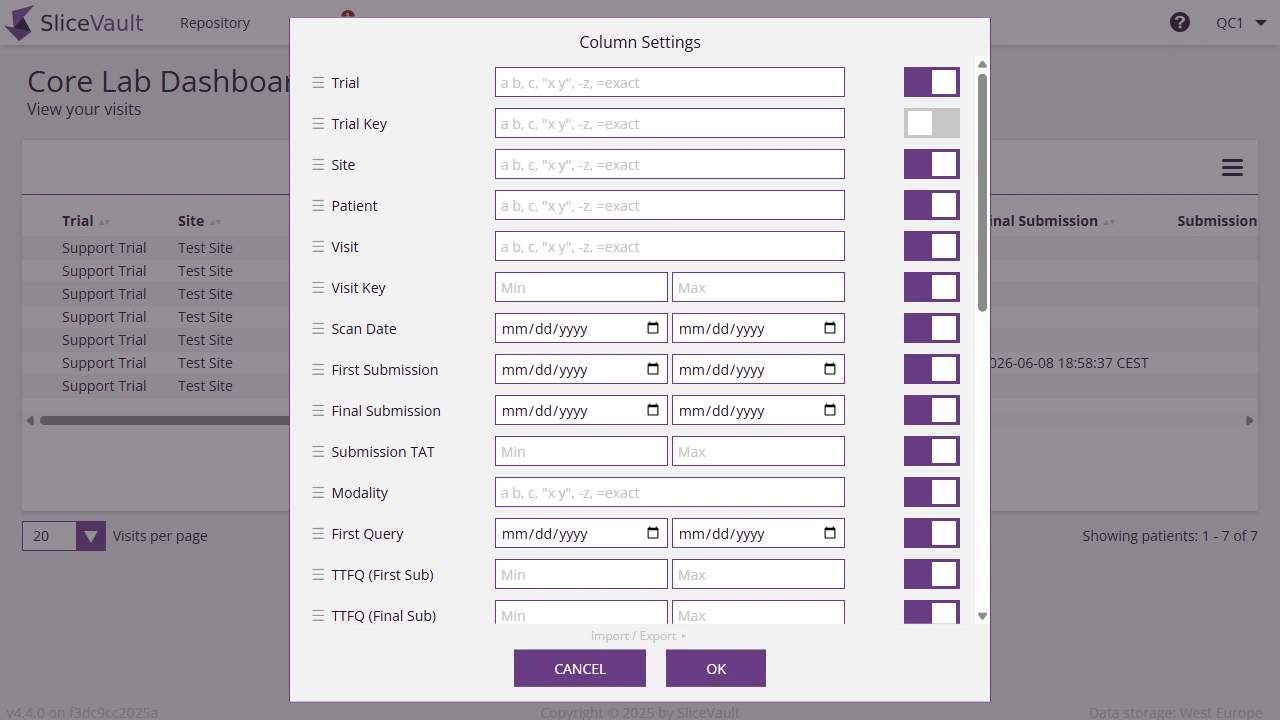Viewport: 1280px width, 720px height.
Task: Open calendar picker for First Submission start
Action: click(653, 369)
